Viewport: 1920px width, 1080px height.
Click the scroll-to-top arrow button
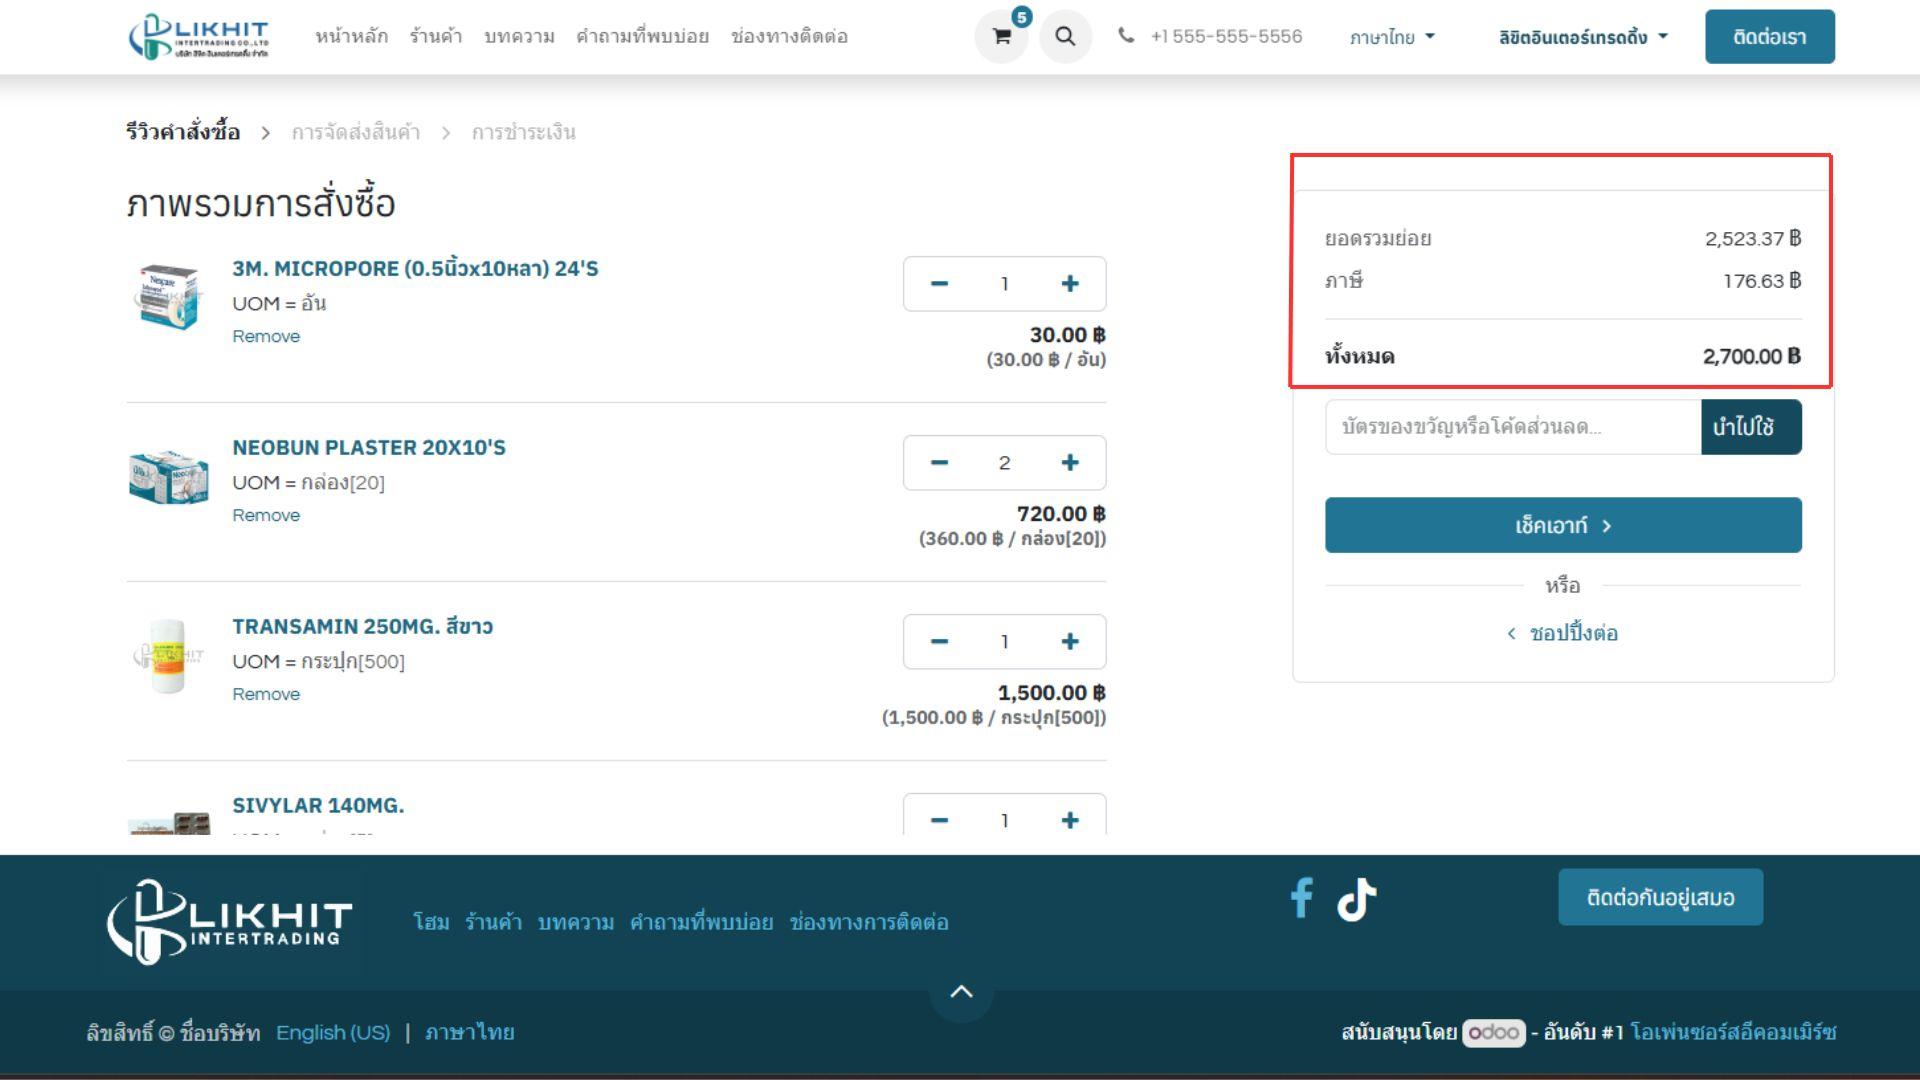(x=961, y=991)
